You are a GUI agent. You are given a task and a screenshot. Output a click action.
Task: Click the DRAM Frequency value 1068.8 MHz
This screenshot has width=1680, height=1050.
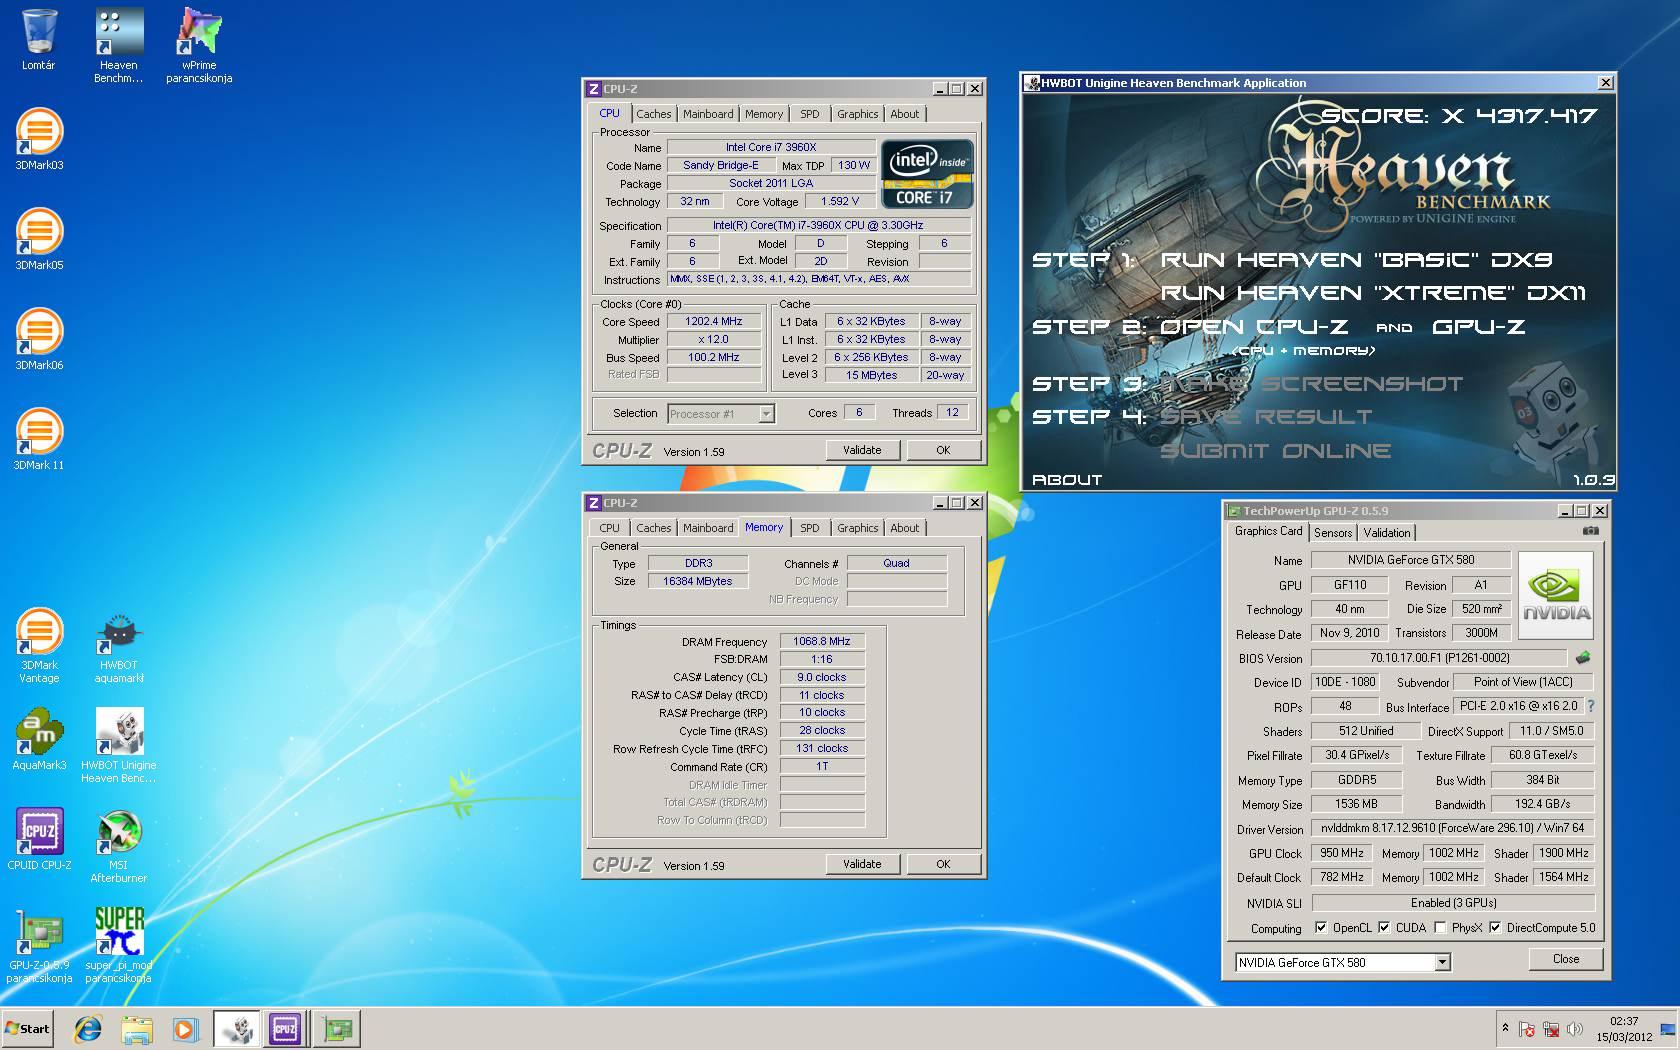coord(822,641)
